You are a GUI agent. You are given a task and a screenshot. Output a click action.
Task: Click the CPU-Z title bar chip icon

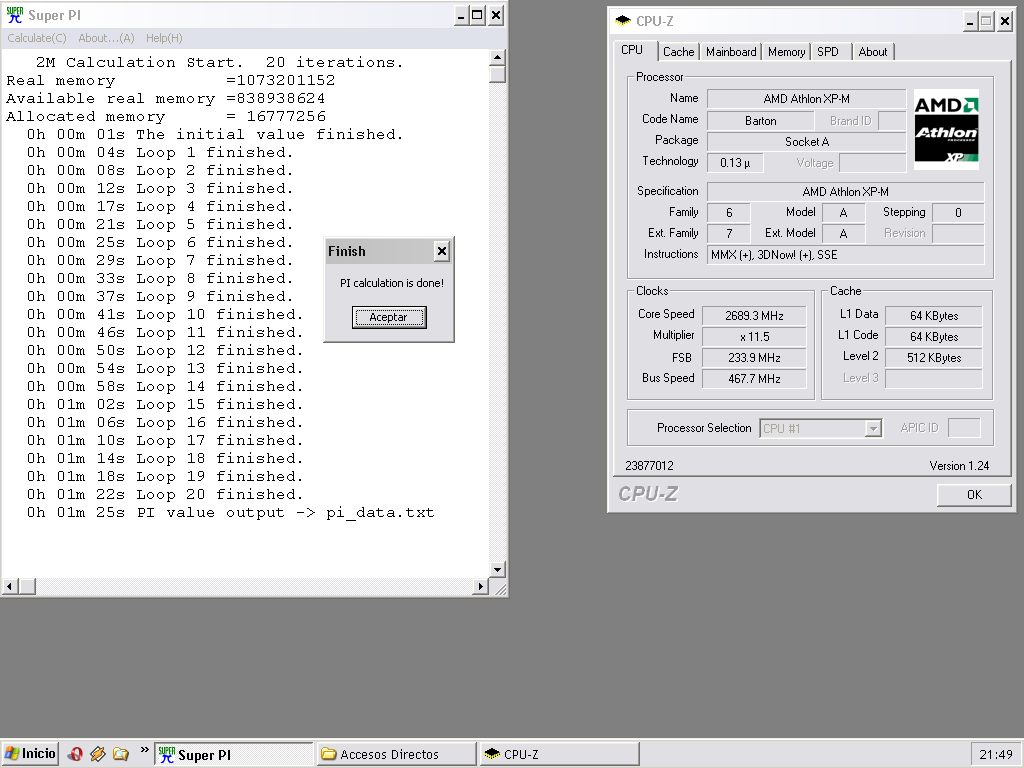623,20
